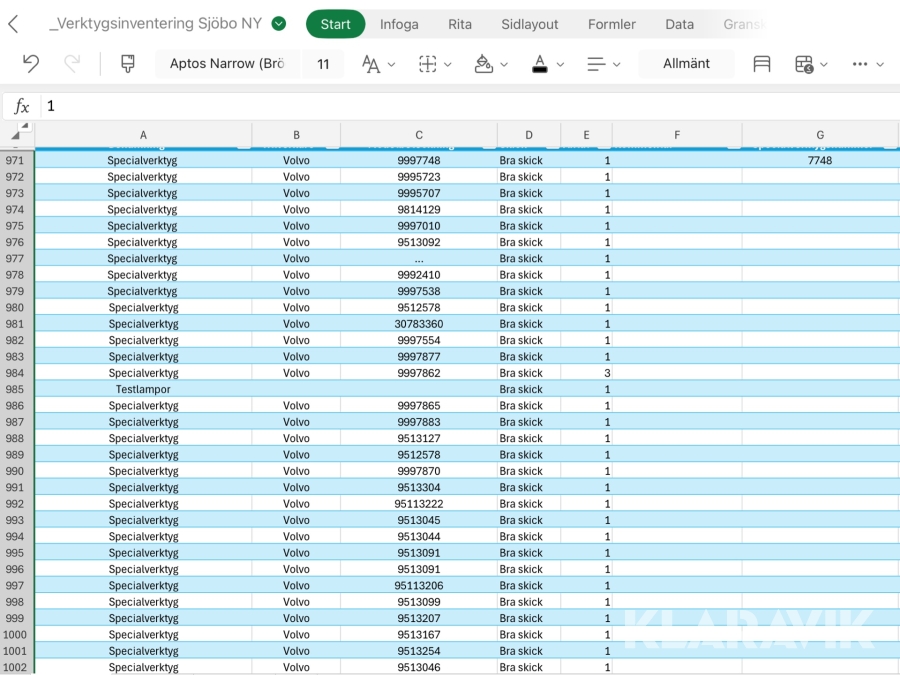The height and width of the screenshot is (675, 900).
Task: Tap the green saved status badge
Action: pyautogui.click(x=279, y=24)
